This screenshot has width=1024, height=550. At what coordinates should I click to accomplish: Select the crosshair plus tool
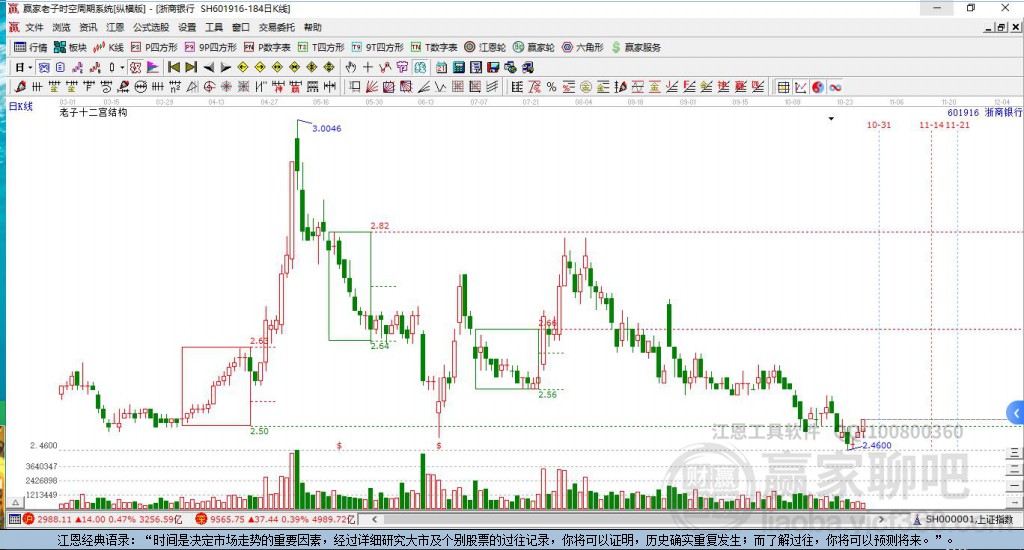coord(368,67)
